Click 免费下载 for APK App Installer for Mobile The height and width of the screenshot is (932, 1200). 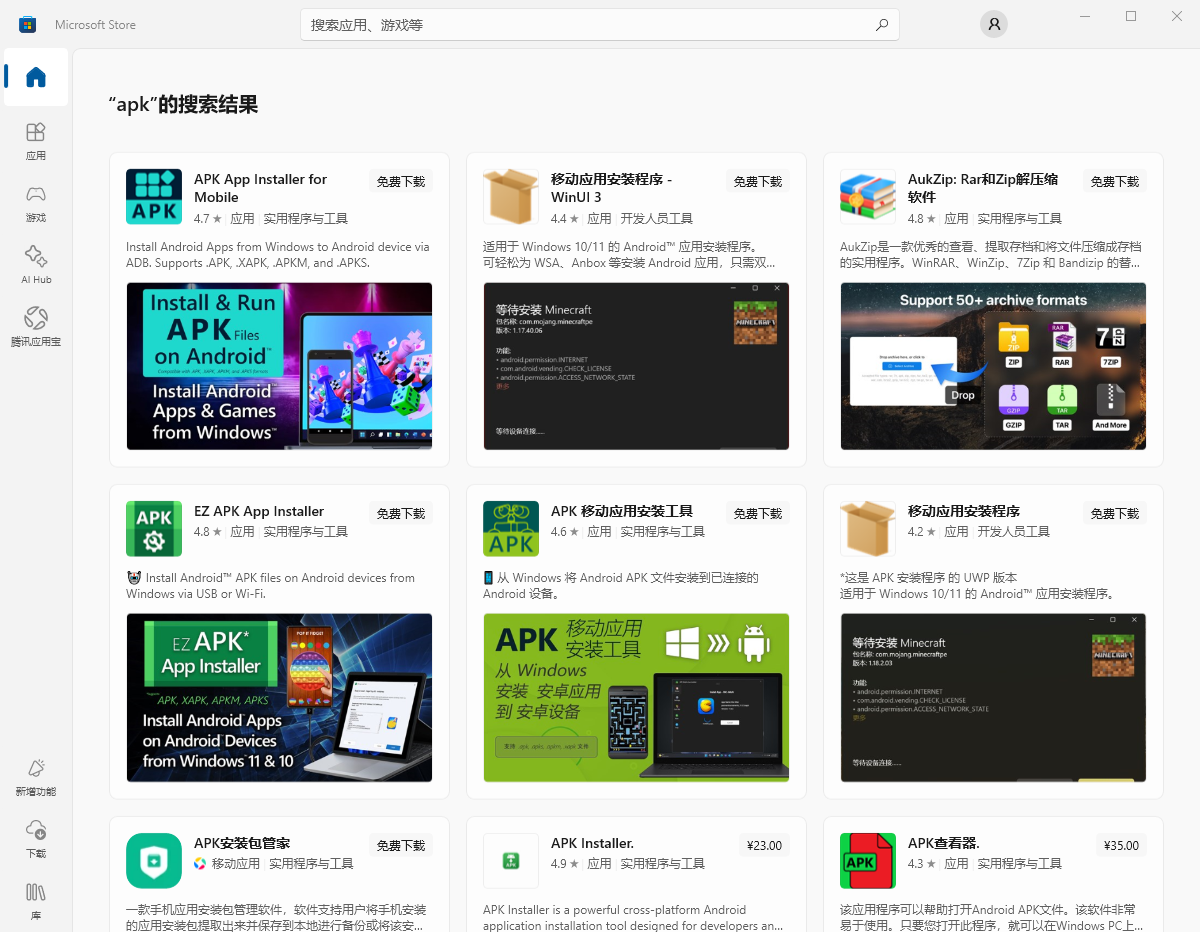point(401,181)
